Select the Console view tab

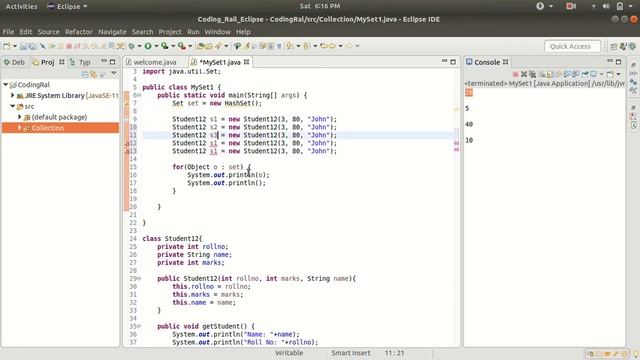click(x=487, y=62)
